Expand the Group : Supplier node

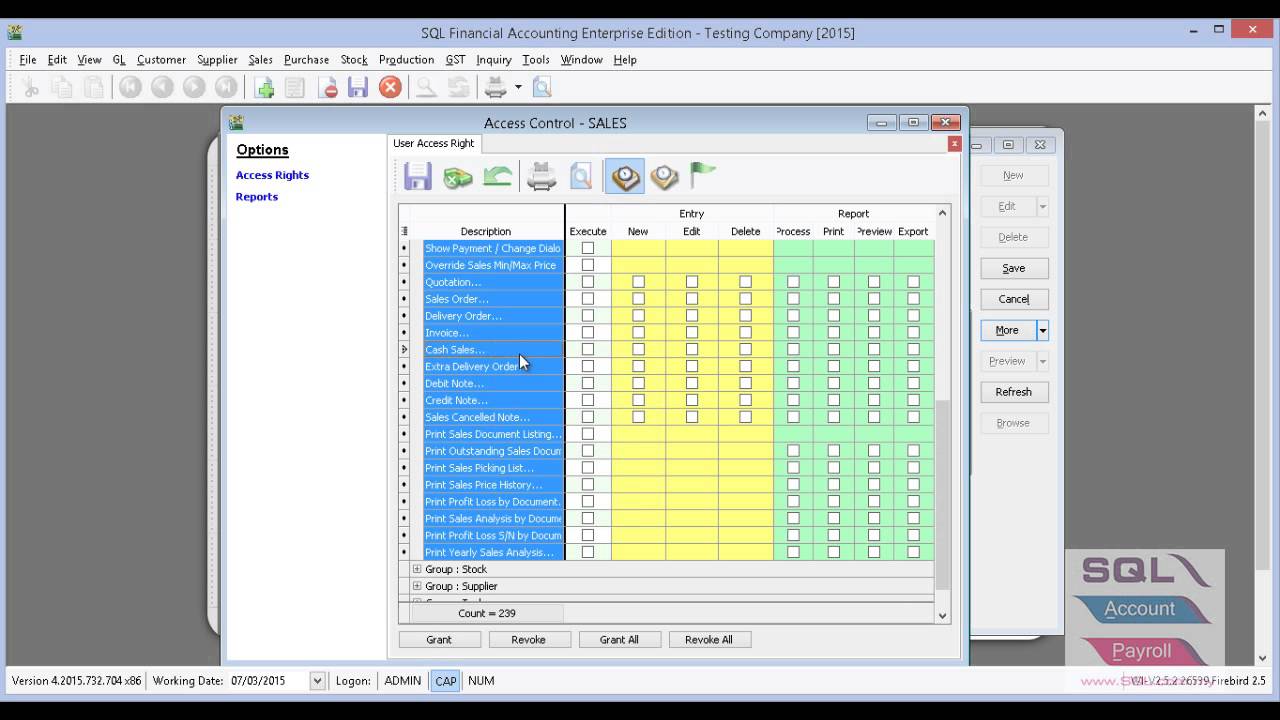pyautogui.click(x=417, y=586)
